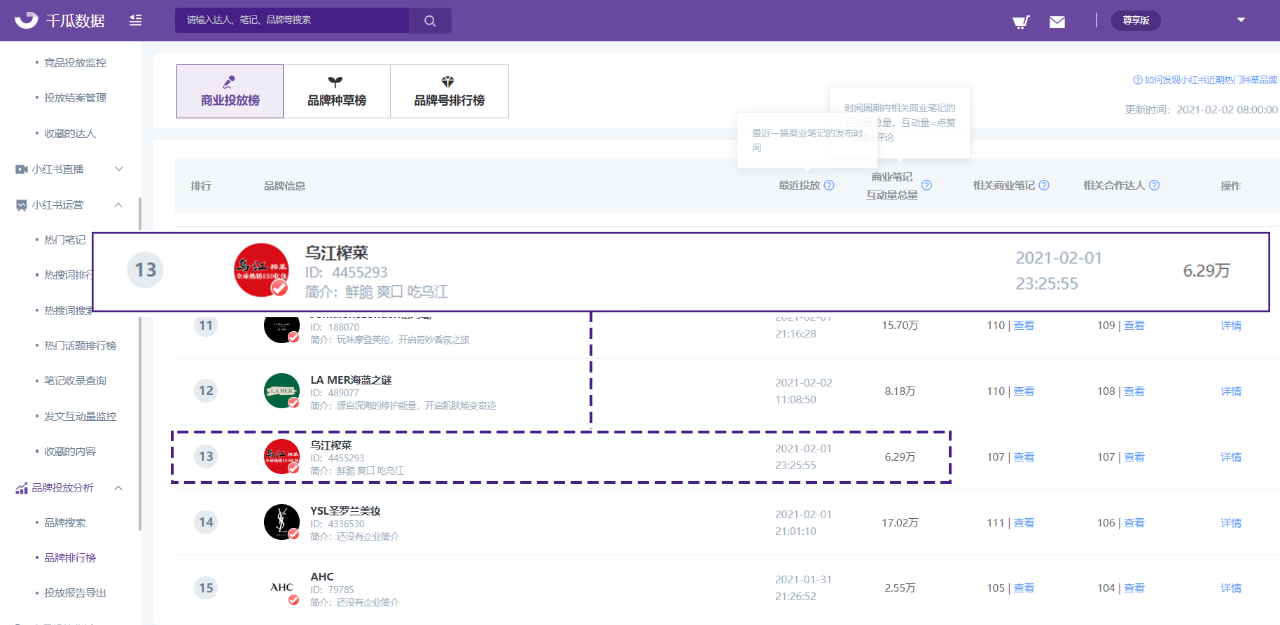Open 品牌搜索 in the sidebar

click(x=65, y=522)
